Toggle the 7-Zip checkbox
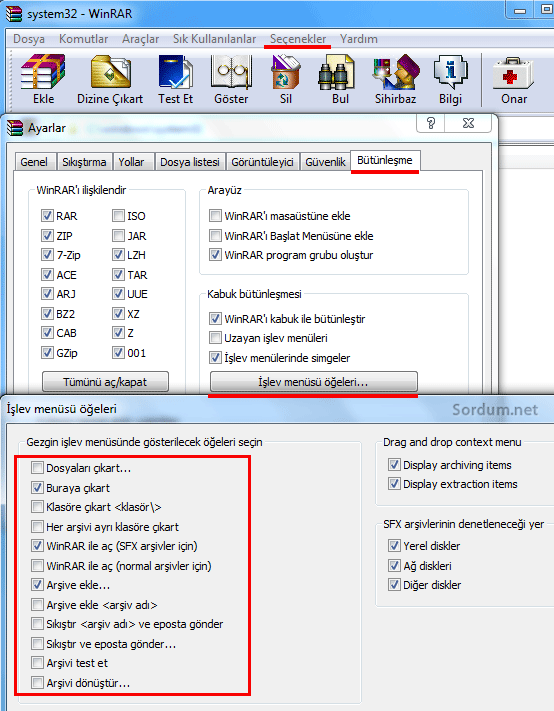 pos(47,255)
